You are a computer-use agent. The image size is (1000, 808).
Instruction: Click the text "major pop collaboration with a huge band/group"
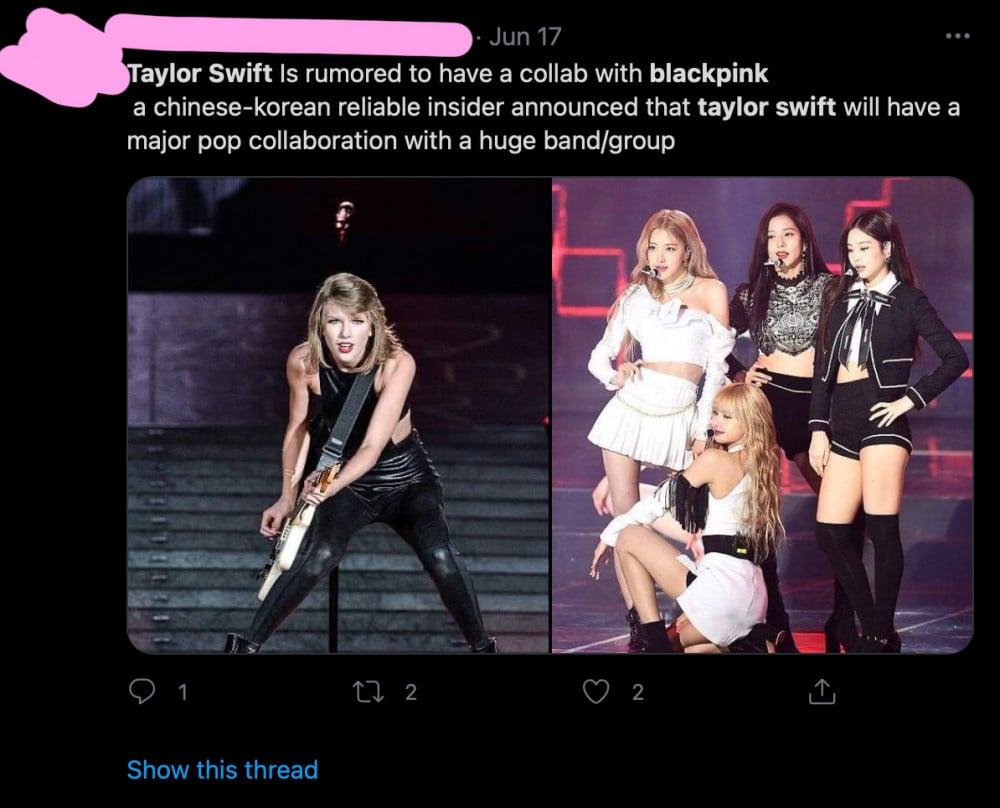400,141
